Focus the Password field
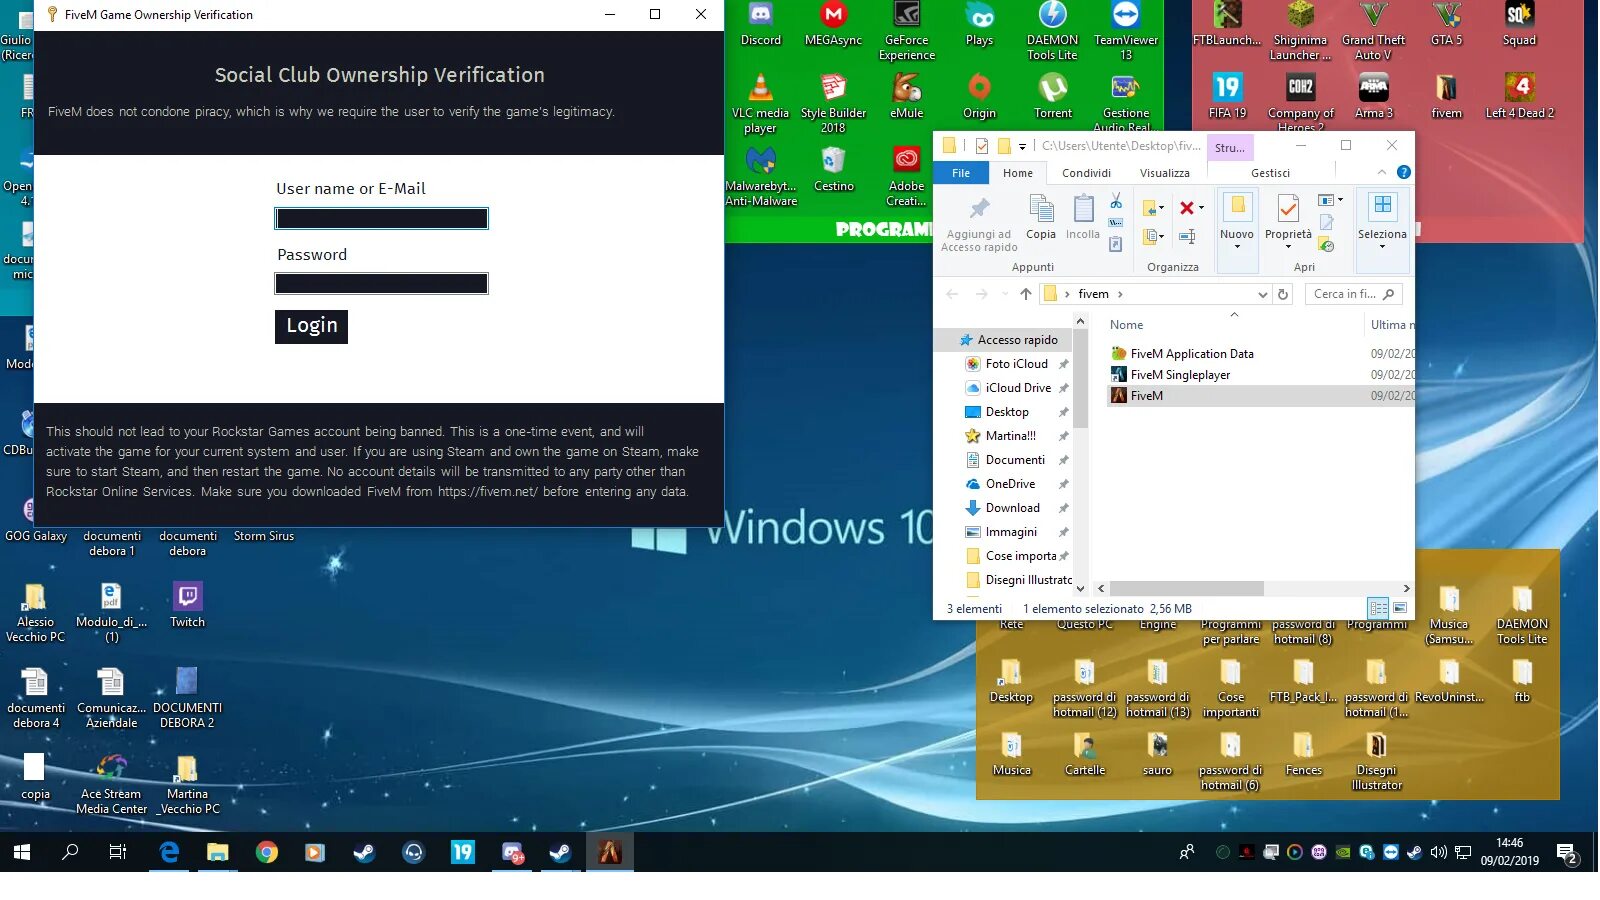Screen dimensions: 1600x900 coord(381,284)
